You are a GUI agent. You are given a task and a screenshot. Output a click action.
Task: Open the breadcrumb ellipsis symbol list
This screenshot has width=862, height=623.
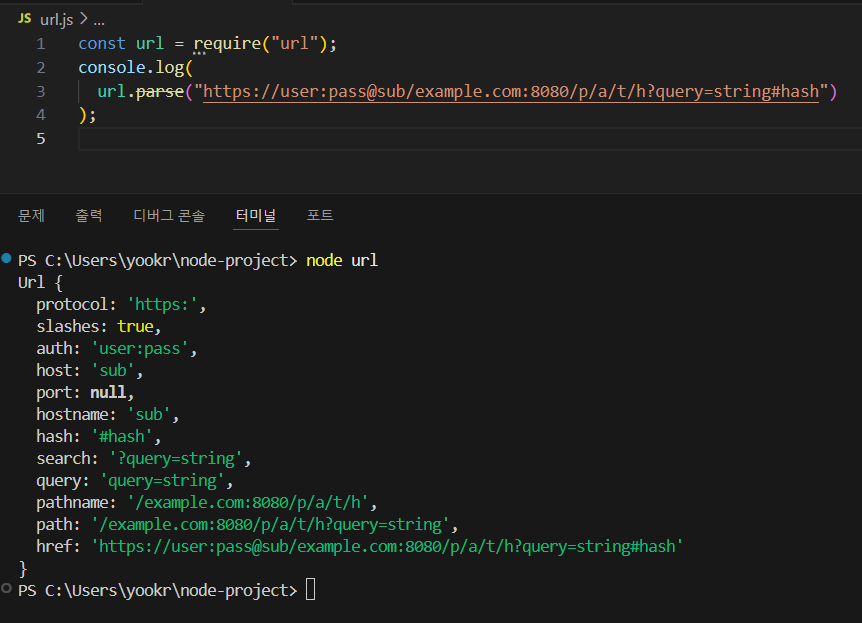pos(99,22)
